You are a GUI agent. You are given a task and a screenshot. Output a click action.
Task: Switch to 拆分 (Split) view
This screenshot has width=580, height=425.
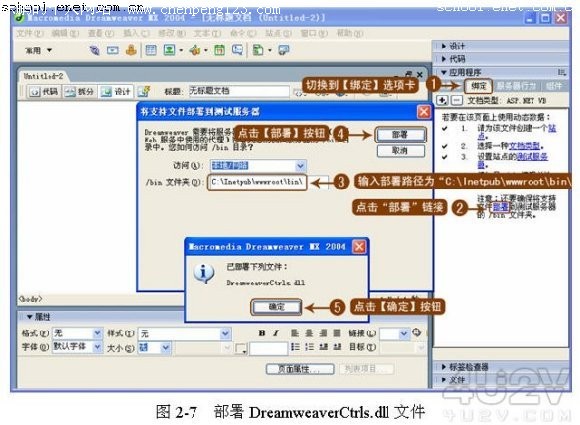pyautogui.click(x=79, y=91)
